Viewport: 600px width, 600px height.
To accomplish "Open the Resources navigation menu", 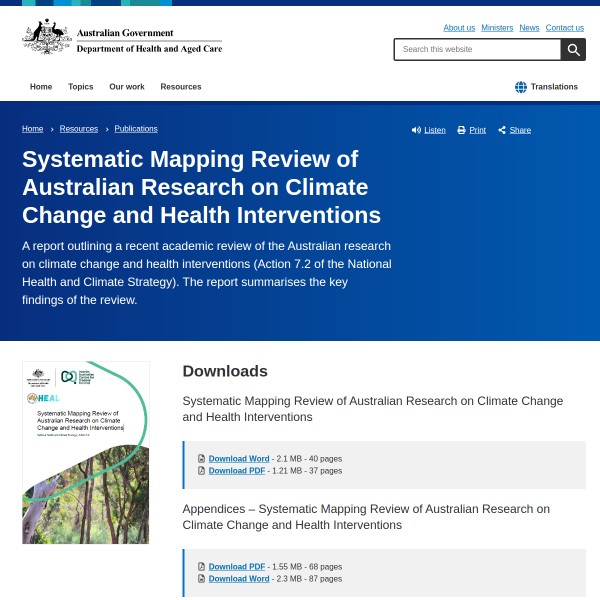I will [x=181, y=87].
